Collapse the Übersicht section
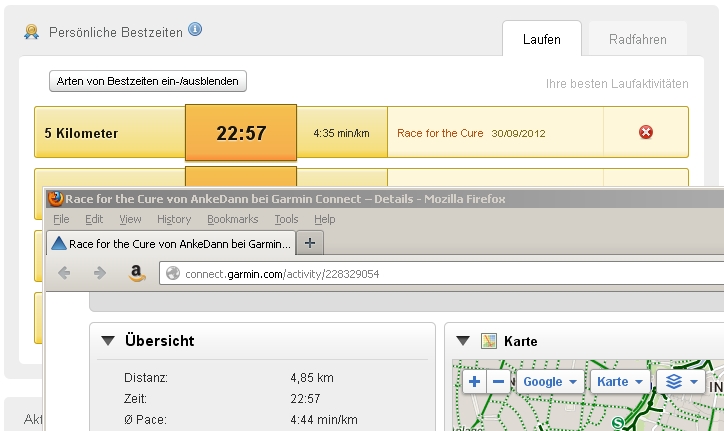Viewport: 724px width, 431px height. tap(107, 341)
